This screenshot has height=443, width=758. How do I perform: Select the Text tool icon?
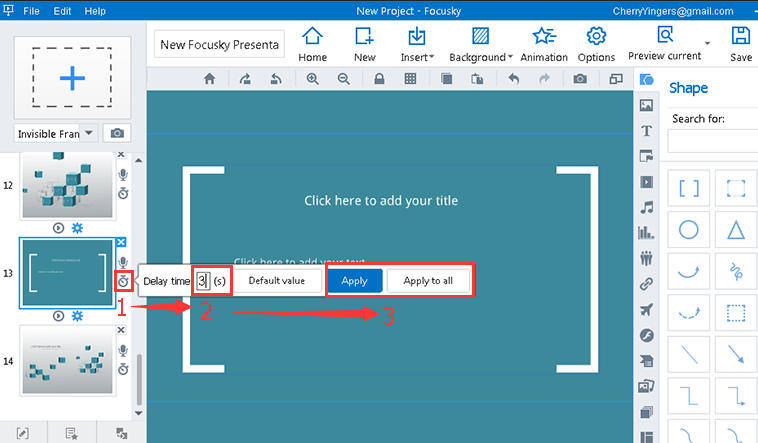coord(646,131)
